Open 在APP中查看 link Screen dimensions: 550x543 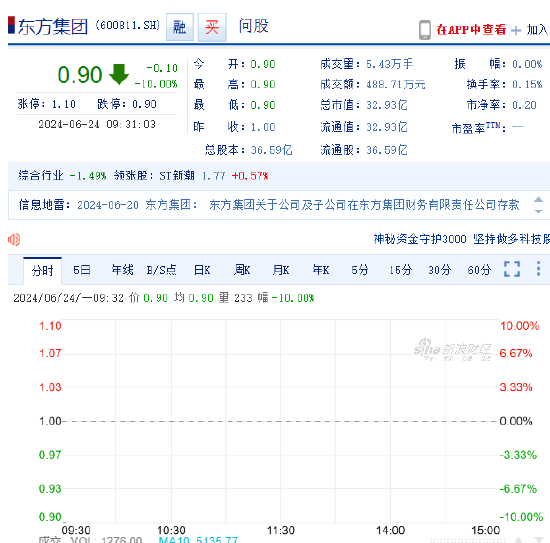471,30
